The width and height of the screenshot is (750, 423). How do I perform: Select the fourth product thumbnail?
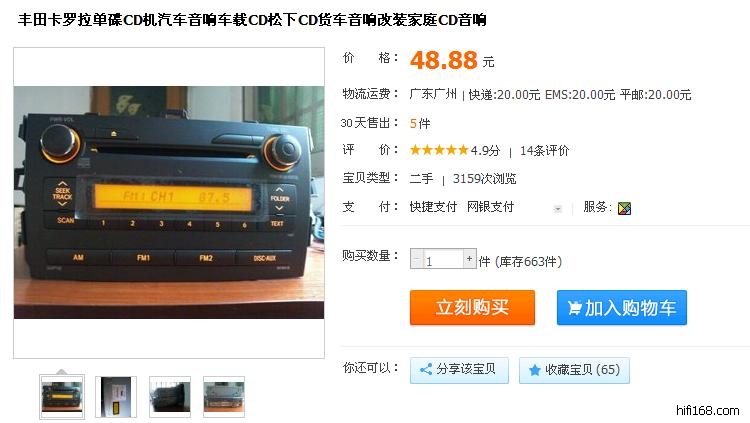pos(224,397)
